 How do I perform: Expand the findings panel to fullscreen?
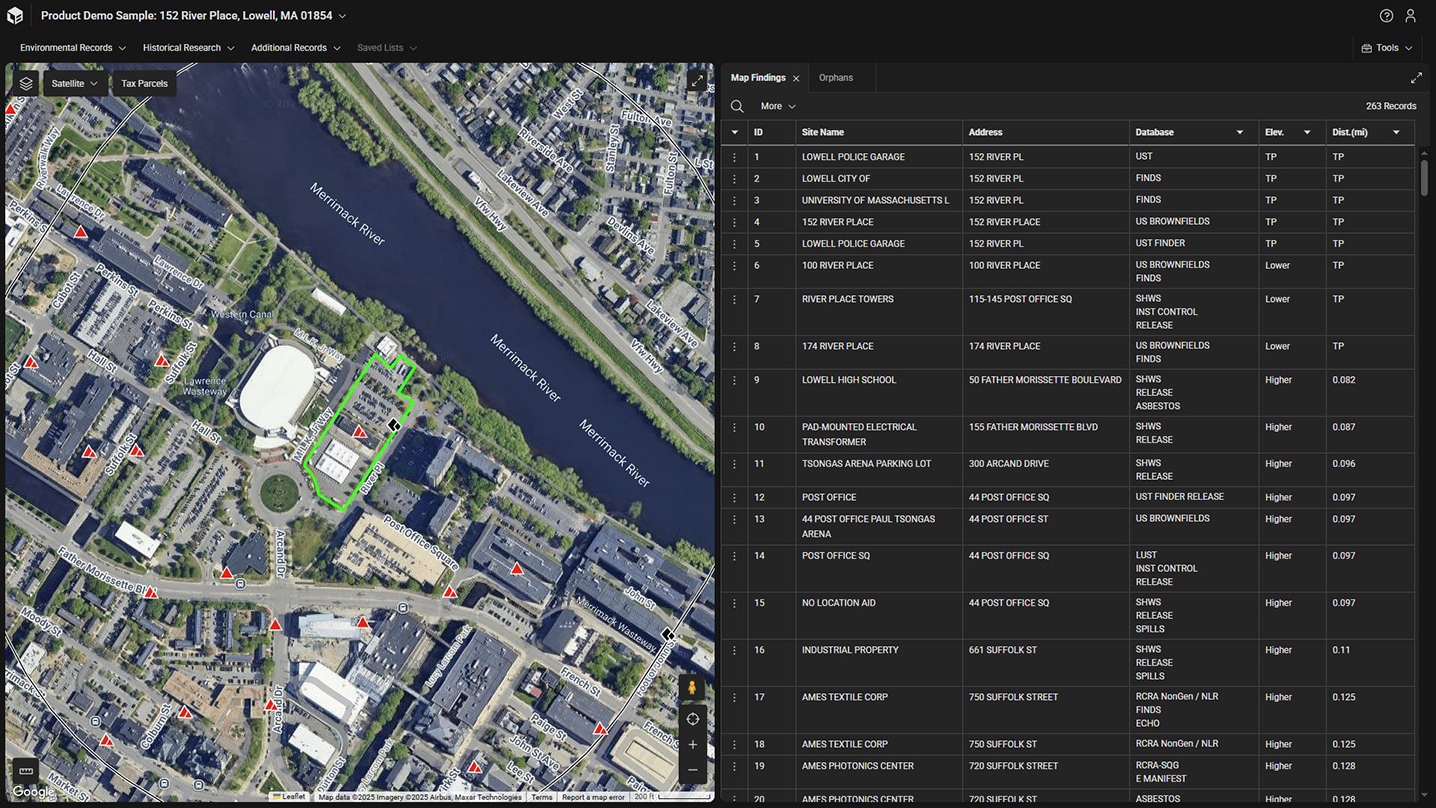(1416, 78)
